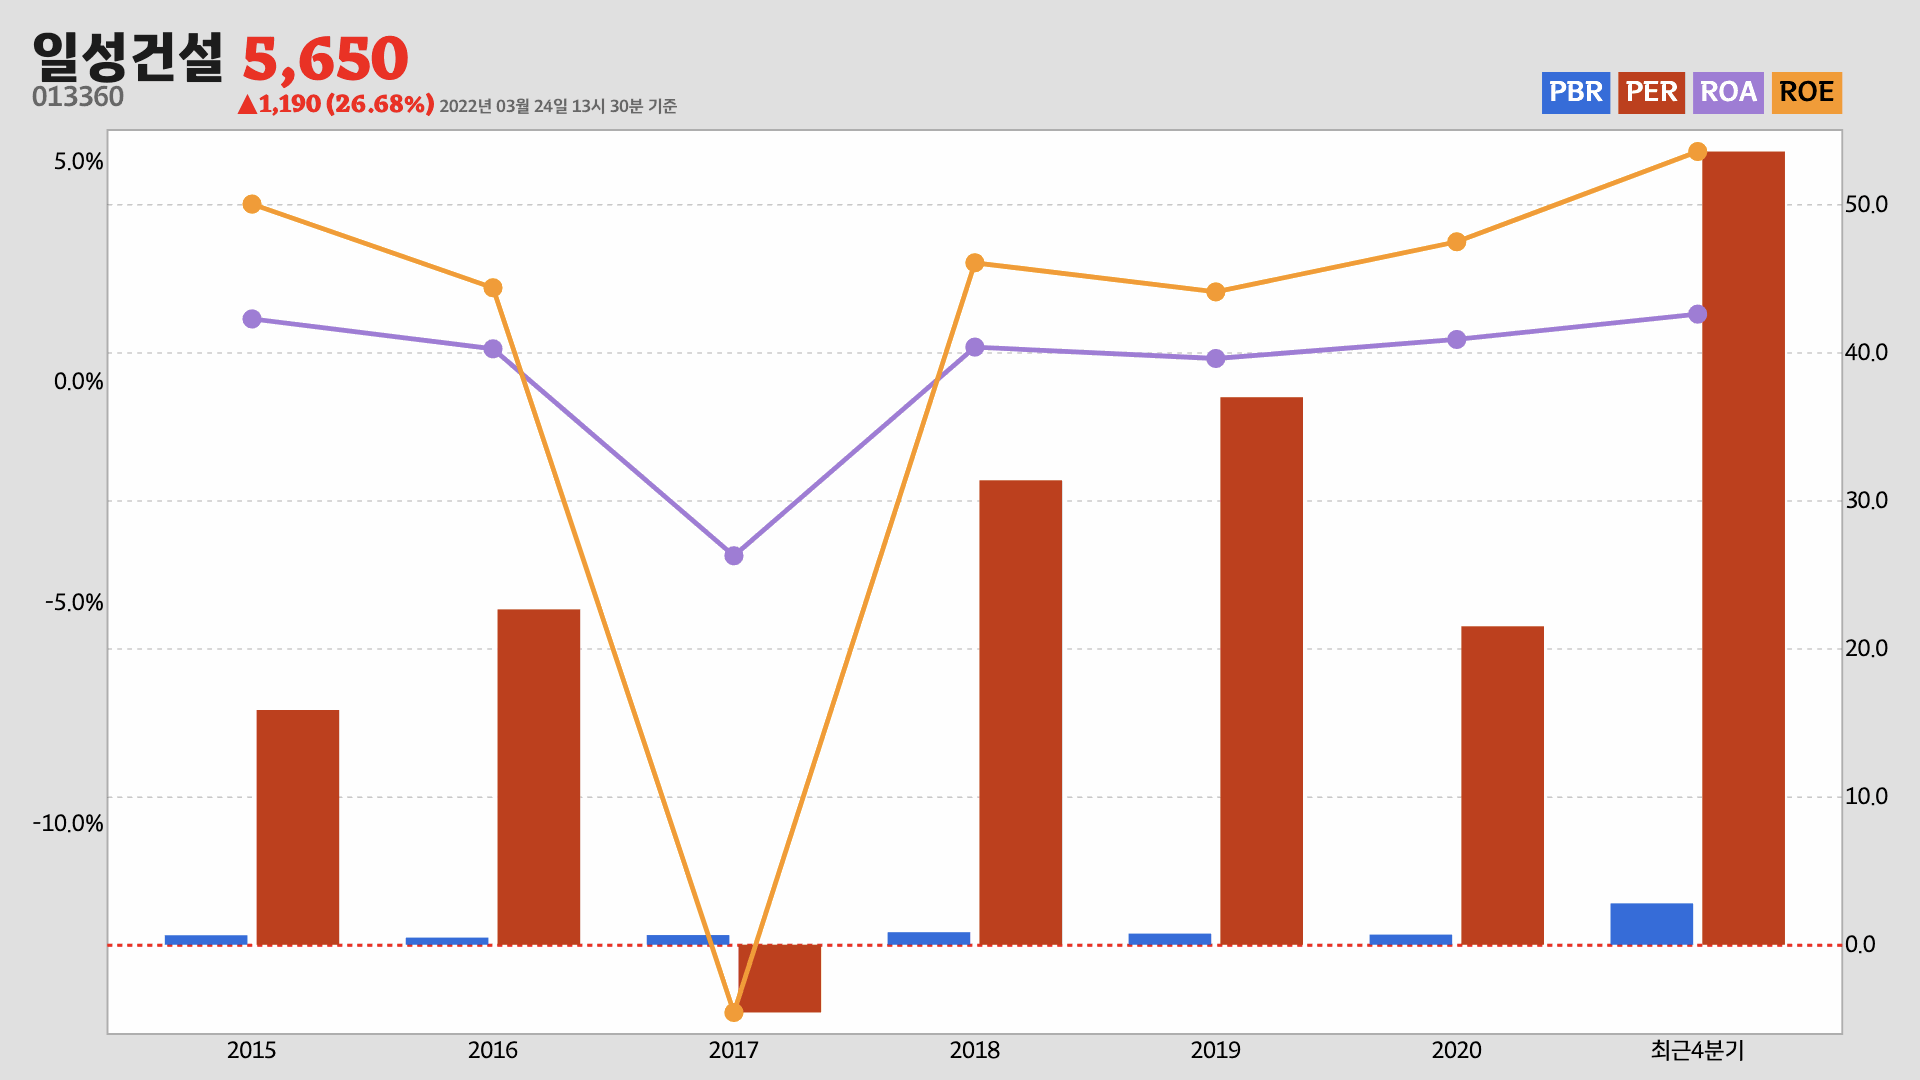Click the 최근4분기 blue PBR bar
Screen dimensions: 1920x1080
(1651, 924)
